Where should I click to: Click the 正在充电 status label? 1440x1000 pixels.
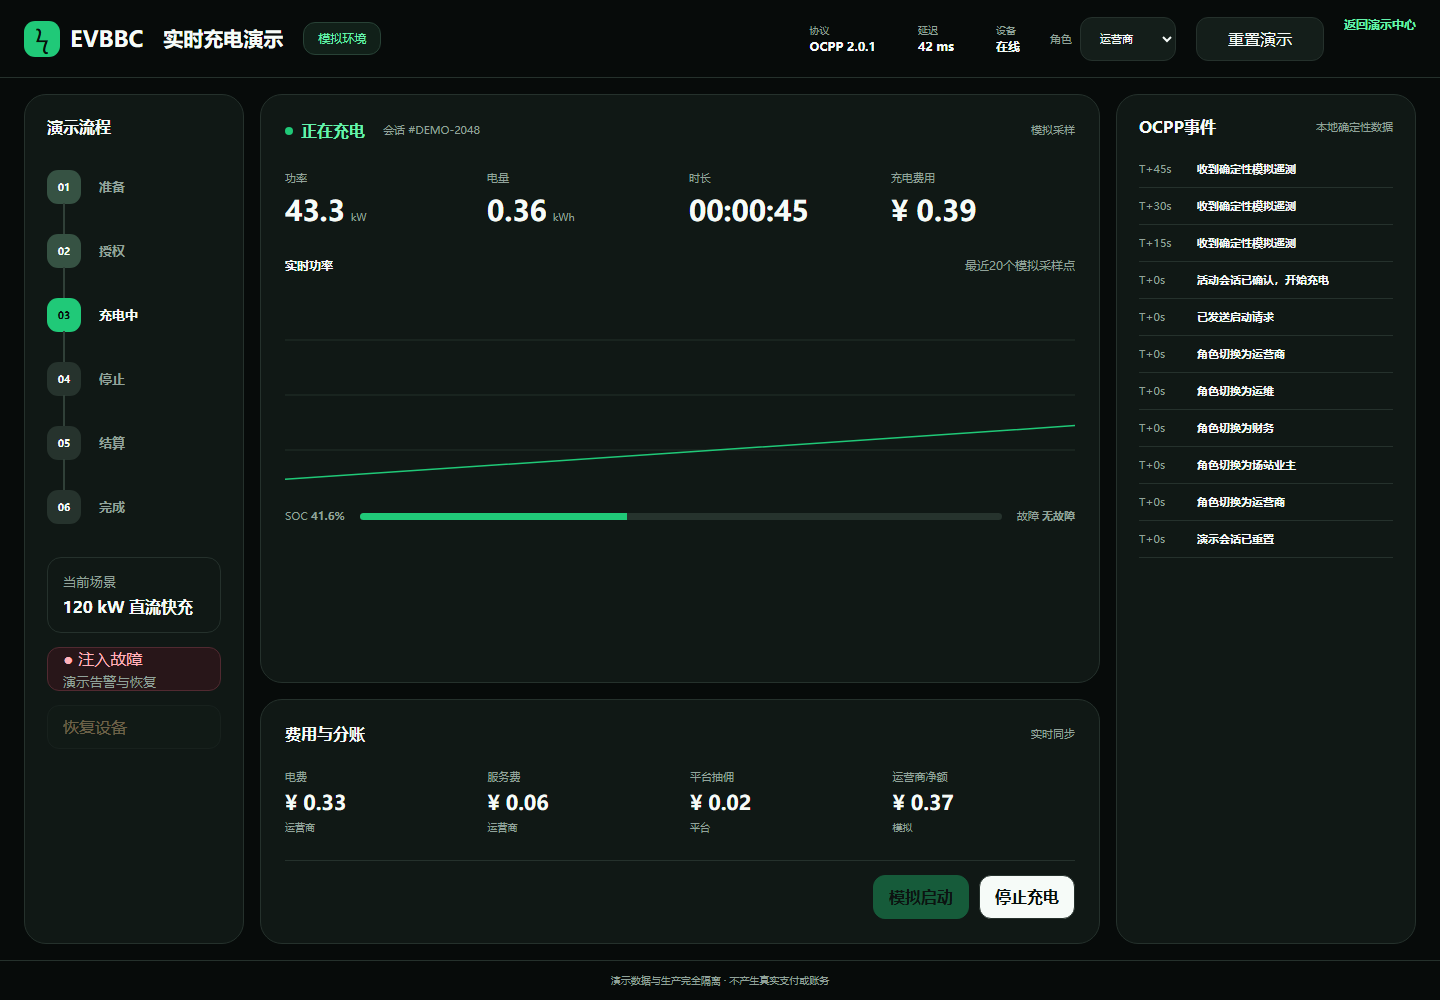[333, 131]
